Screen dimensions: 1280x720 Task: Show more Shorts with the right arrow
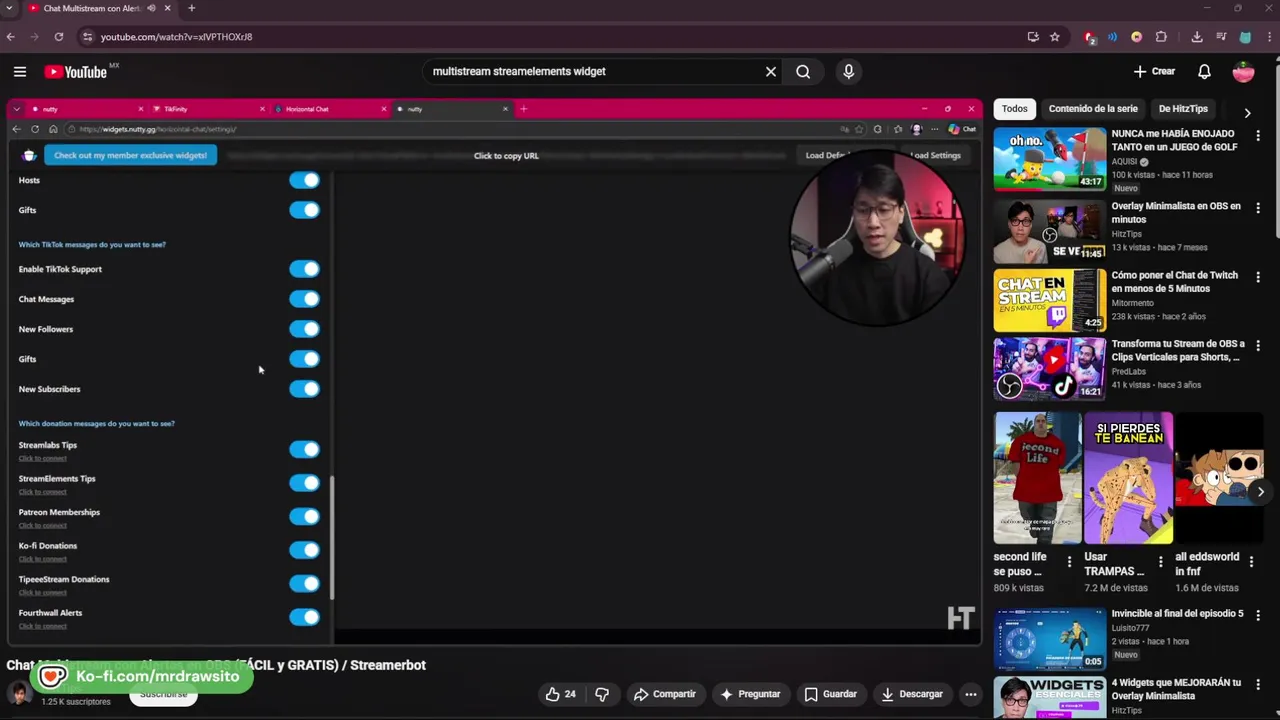[x=1260, y=491]
